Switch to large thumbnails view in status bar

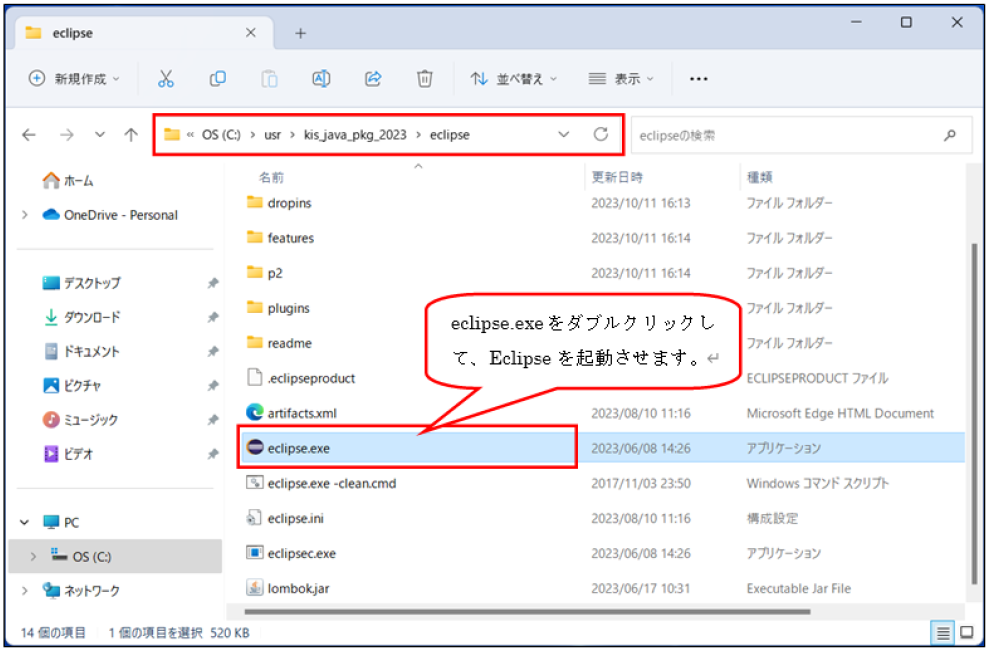point(966,632)
